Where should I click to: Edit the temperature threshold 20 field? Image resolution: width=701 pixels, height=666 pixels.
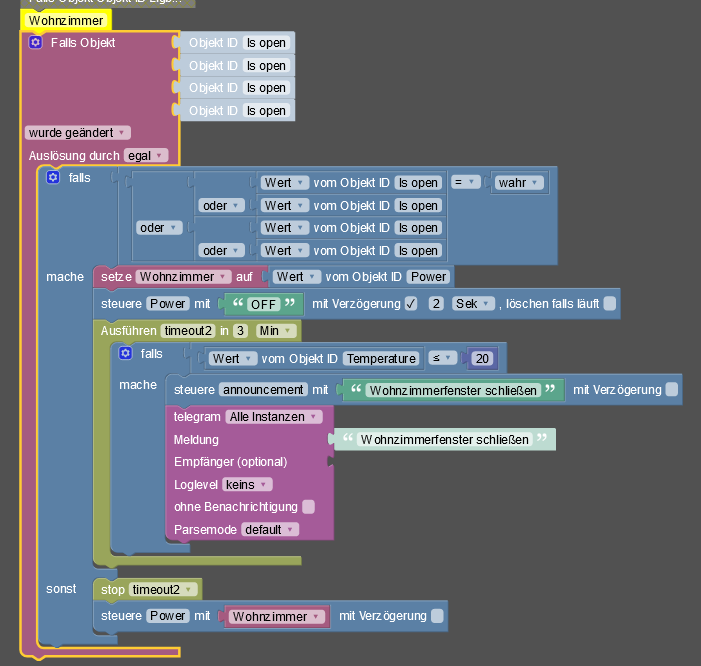point(482,358)
